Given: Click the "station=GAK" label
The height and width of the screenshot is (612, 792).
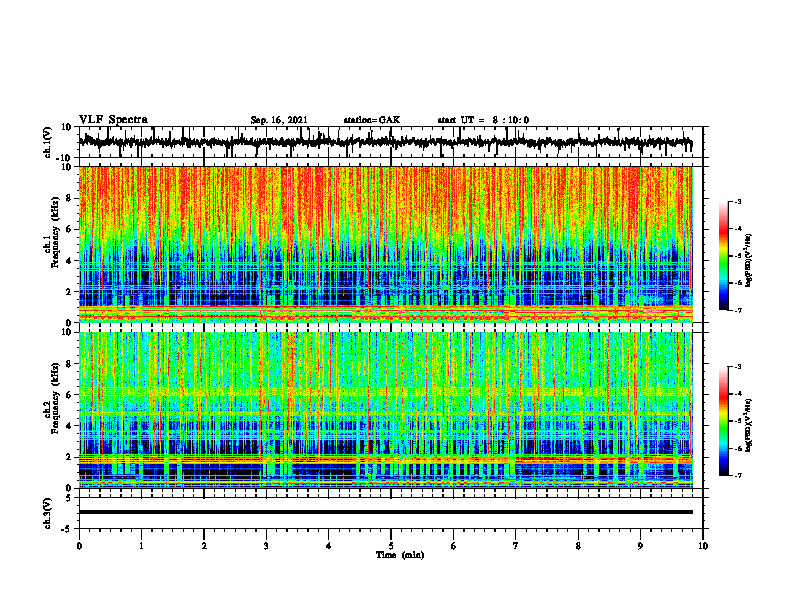Looking at the screenshot, I should pyautogui.click(x=372, y=120).
